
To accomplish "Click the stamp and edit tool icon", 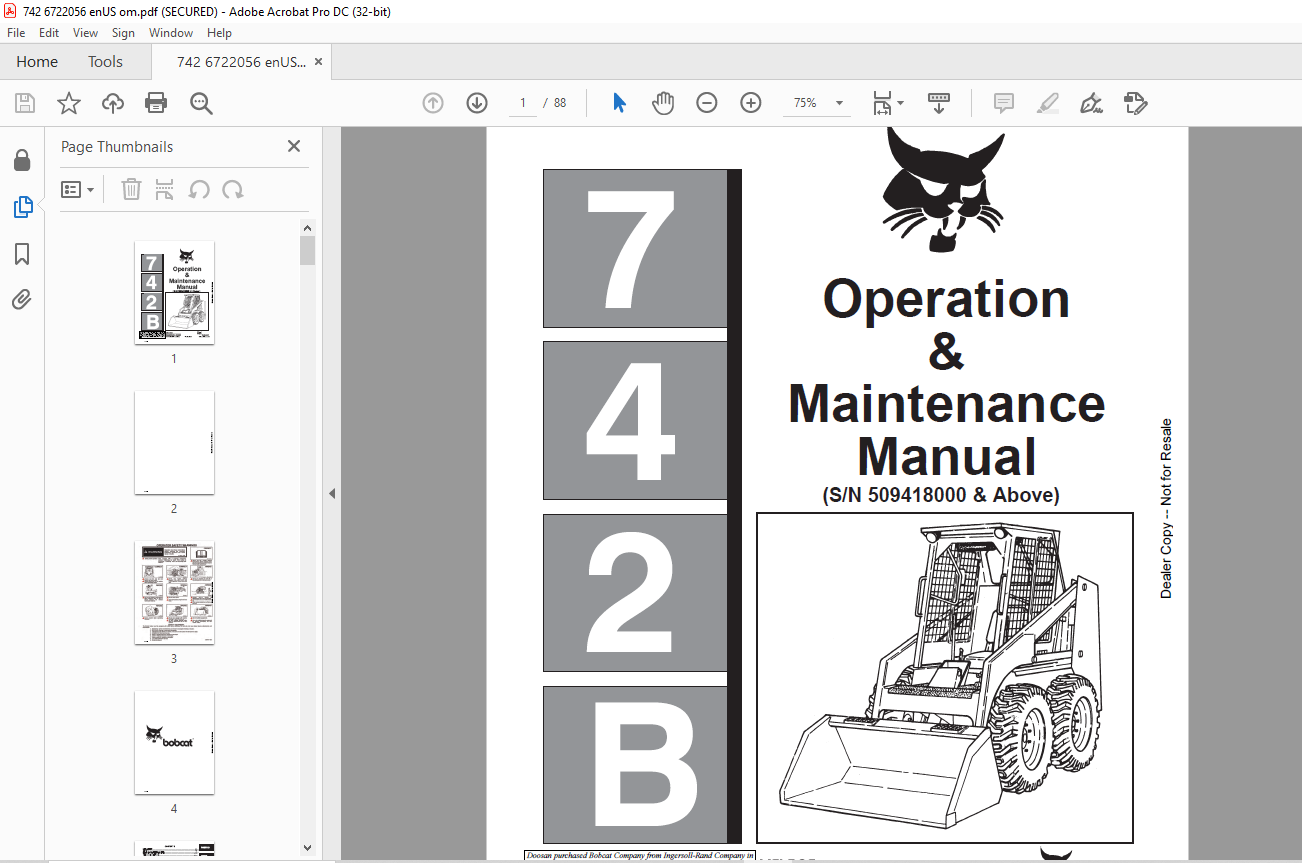I will pyautogui.click(x=1135, y=103).
